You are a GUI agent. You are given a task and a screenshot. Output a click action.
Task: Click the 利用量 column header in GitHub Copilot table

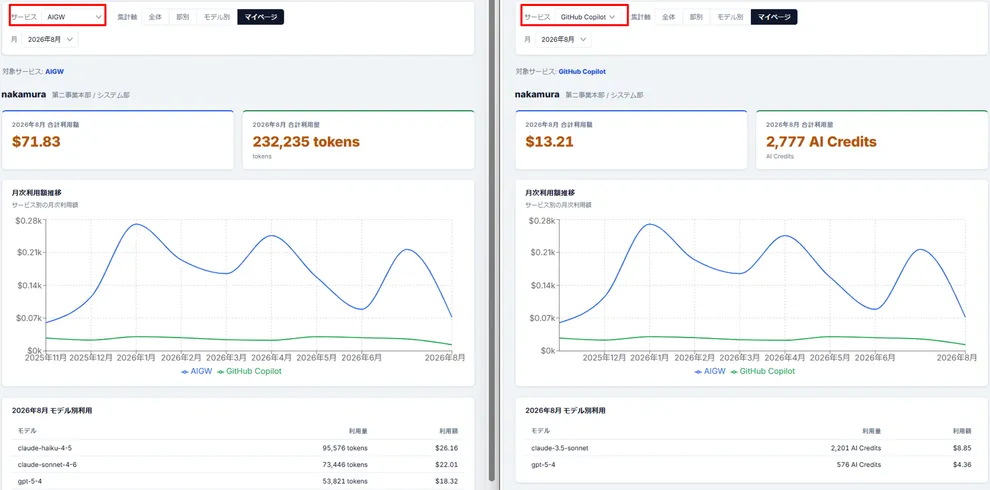pos(871,431)
